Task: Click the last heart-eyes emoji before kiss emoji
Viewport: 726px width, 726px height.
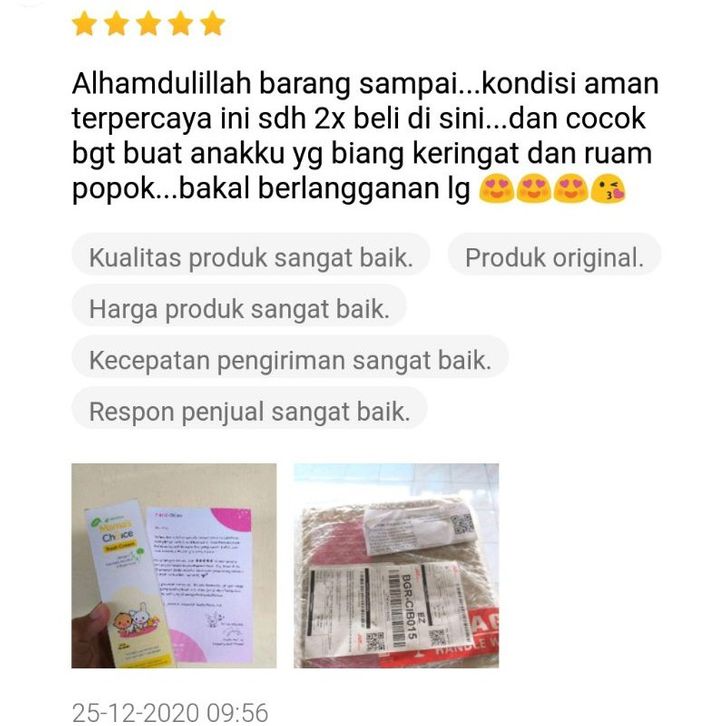Action: (571, 189)
